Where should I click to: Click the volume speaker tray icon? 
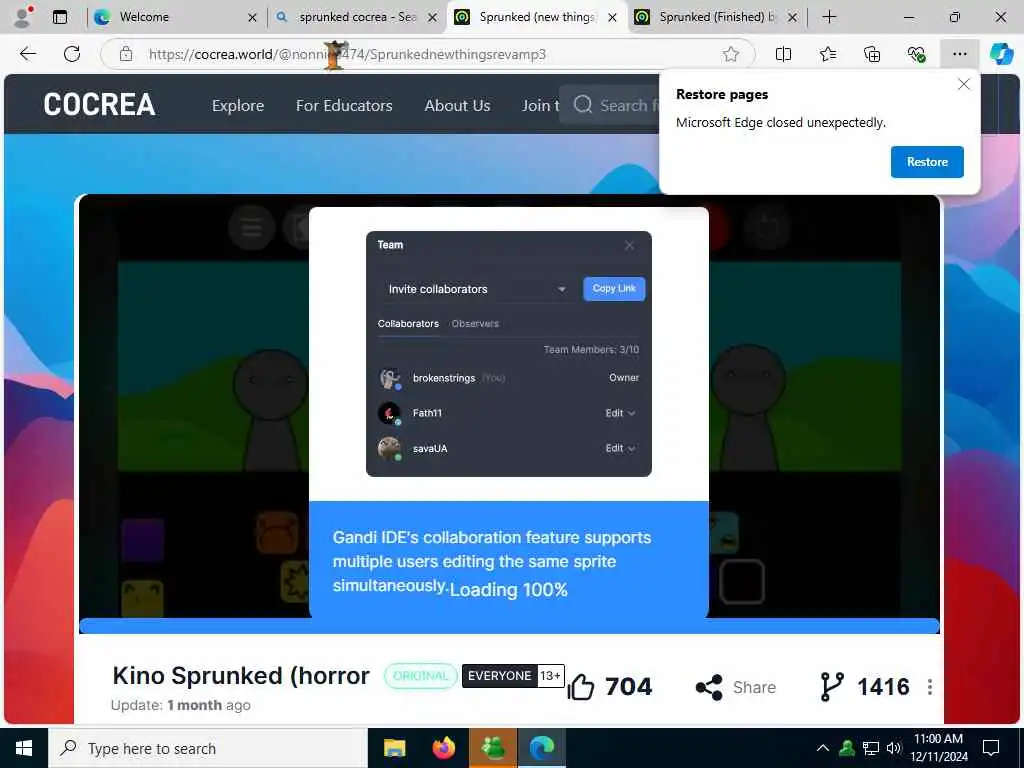(894, 748)
